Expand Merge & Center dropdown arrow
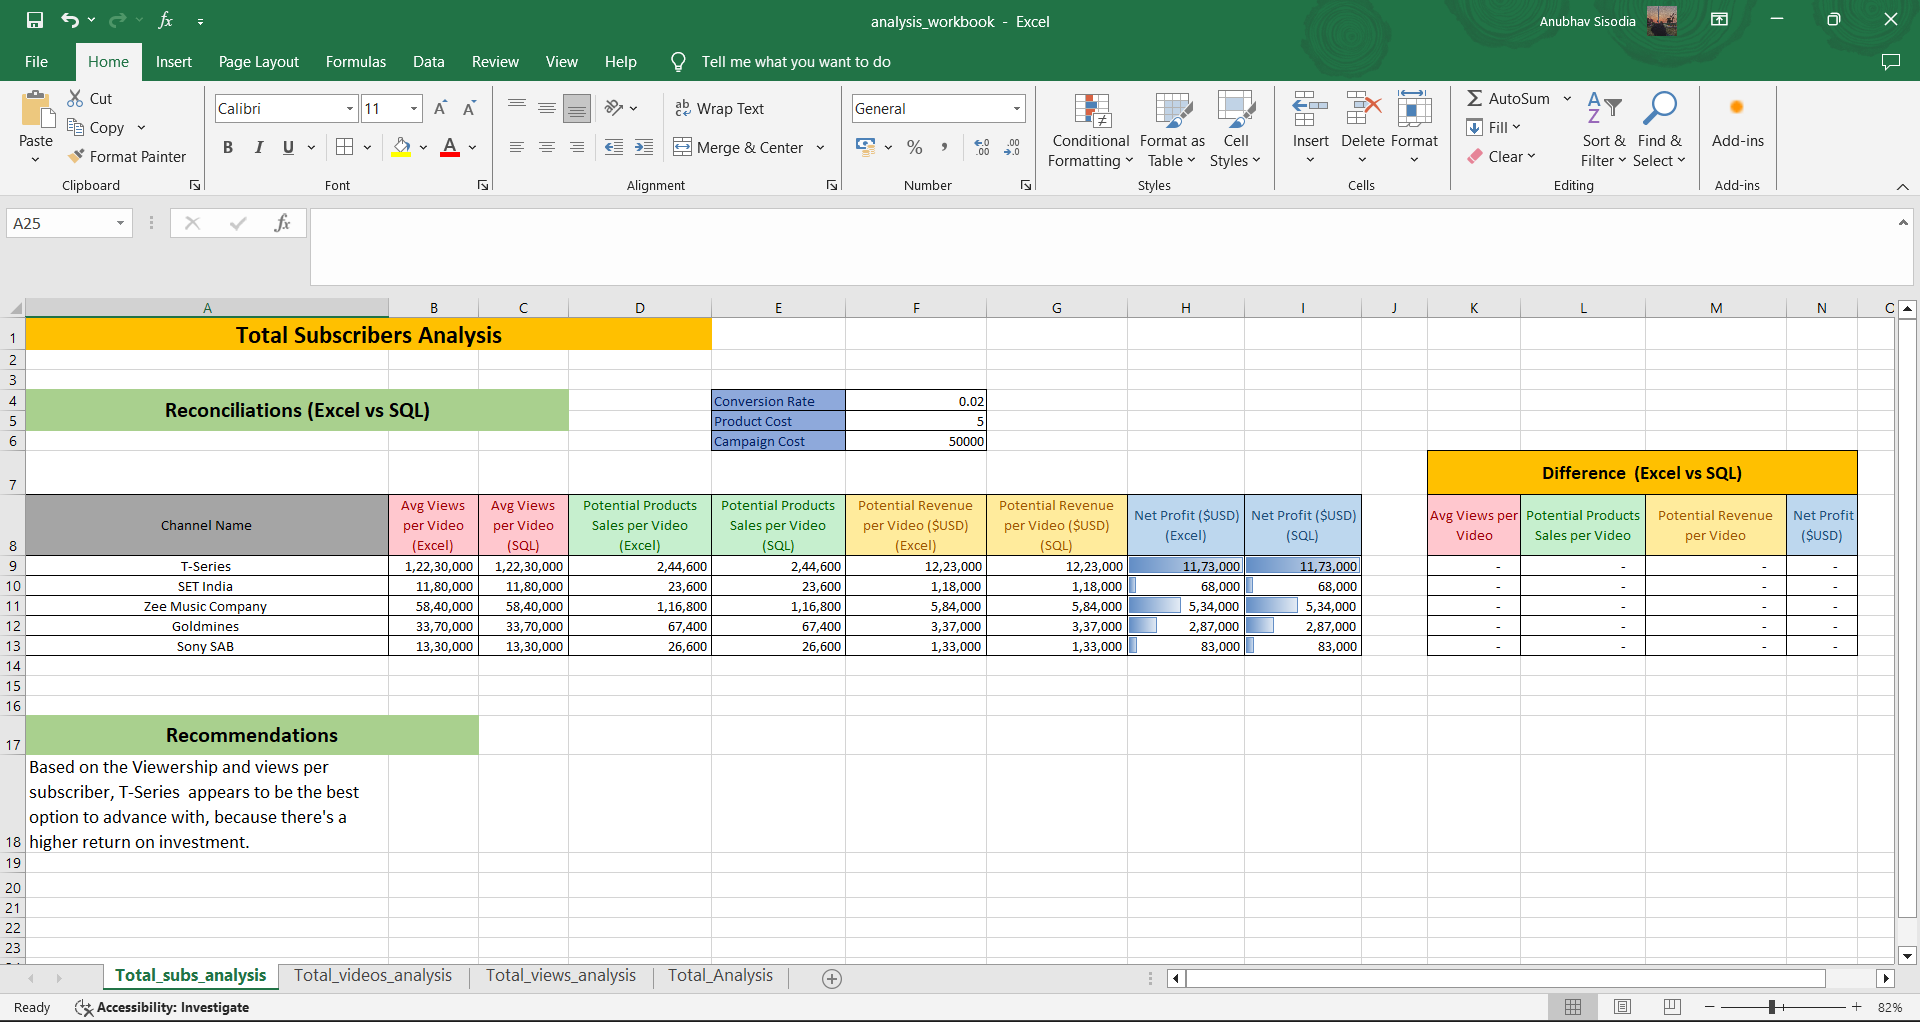 (820, 147)
